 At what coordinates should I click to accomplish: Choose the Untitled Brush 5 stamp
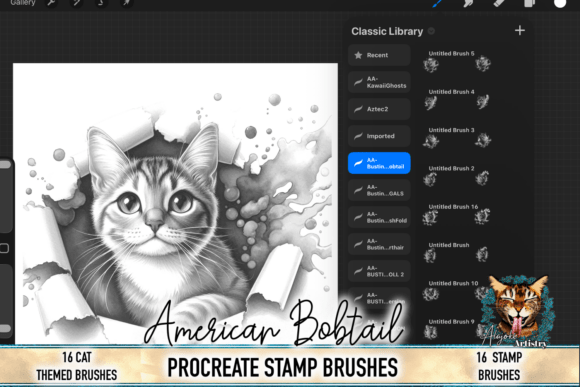(457, 61)
